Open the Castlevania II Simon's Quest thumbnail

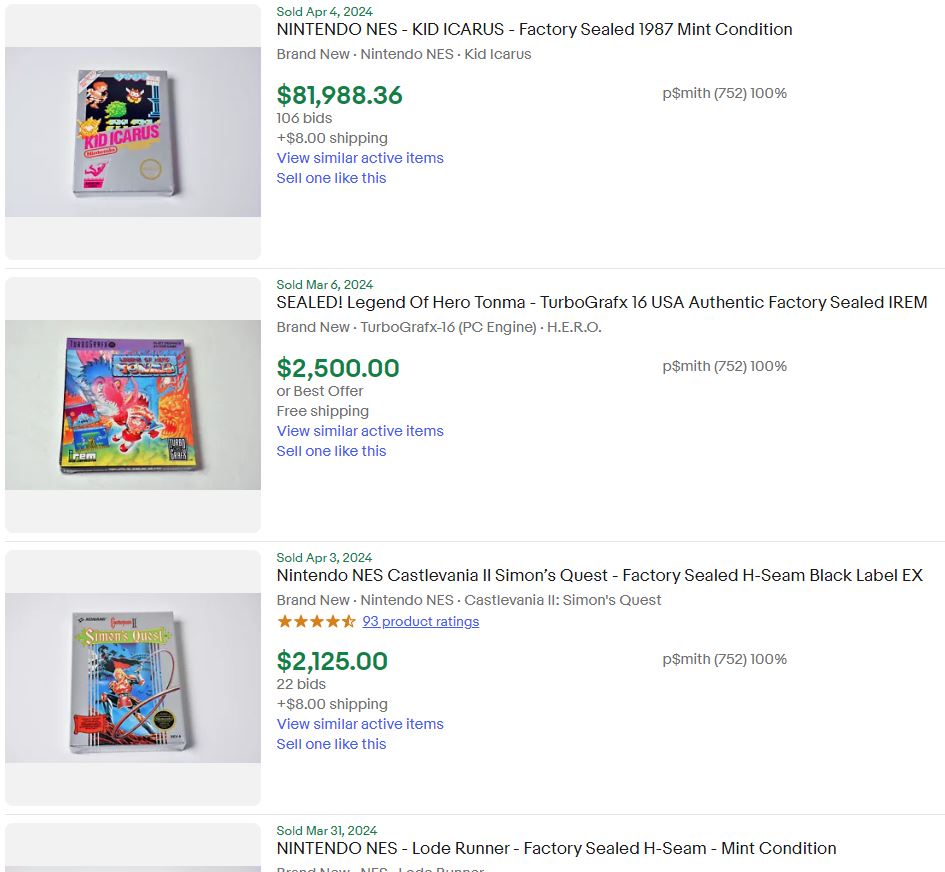coord(133,678)
